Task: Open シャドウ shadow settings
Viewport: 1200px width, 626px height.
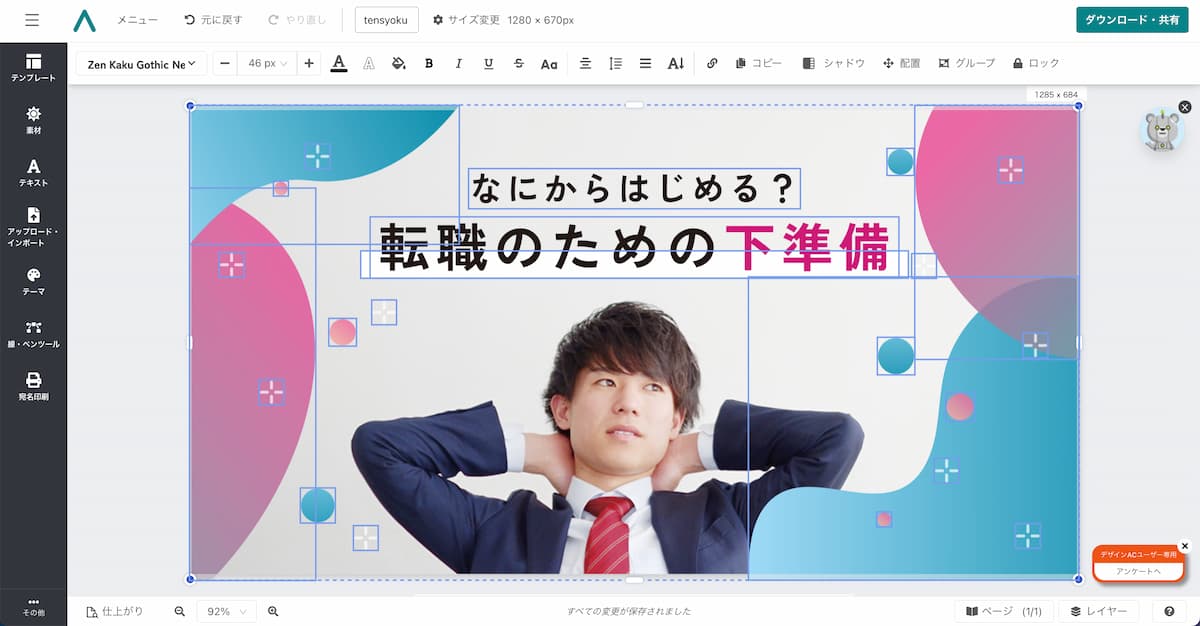Action: (834, 63)
